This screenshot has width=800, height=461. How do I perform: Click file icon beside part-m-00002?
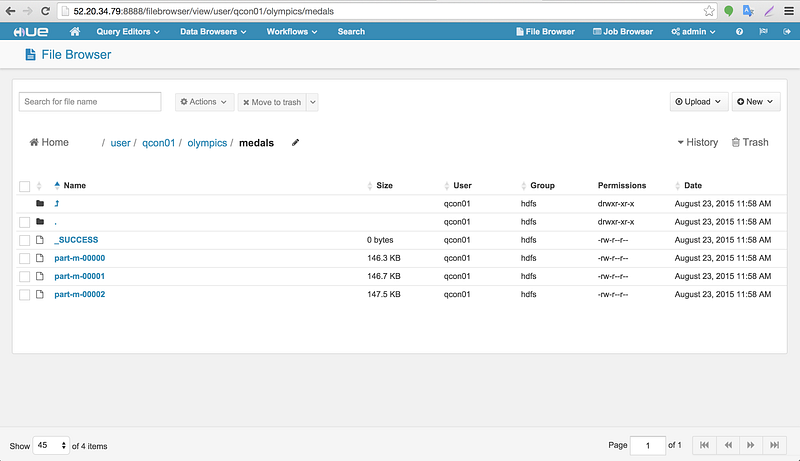coord(40,294)
